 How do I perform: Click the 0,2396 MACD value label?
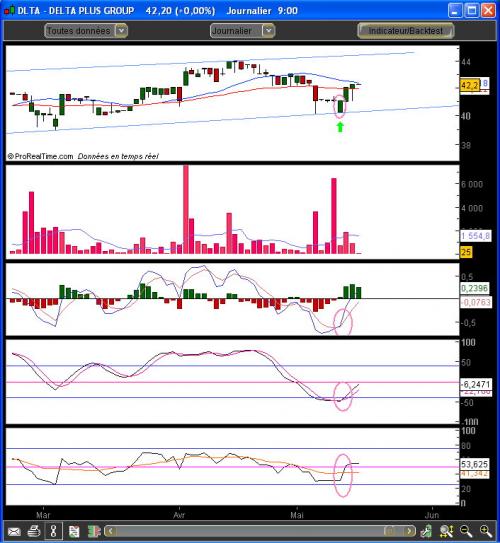[474, 288]
